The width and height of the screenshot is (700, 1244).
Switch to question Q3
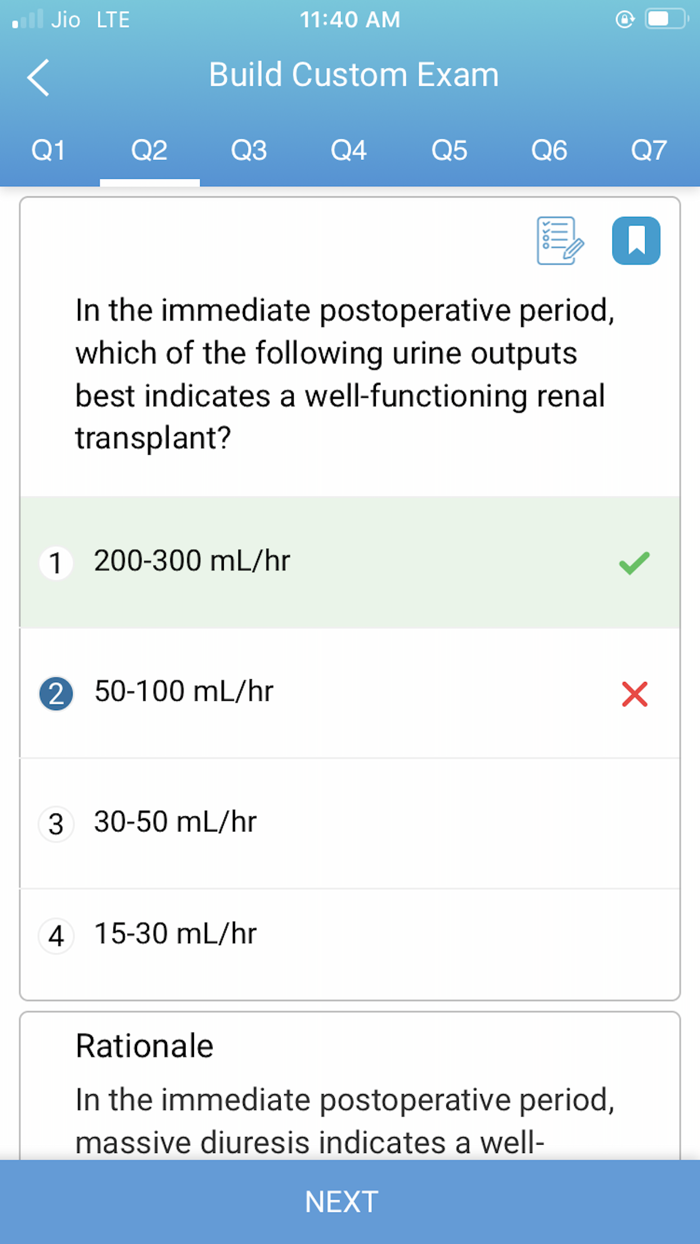(x=248, y=150)
